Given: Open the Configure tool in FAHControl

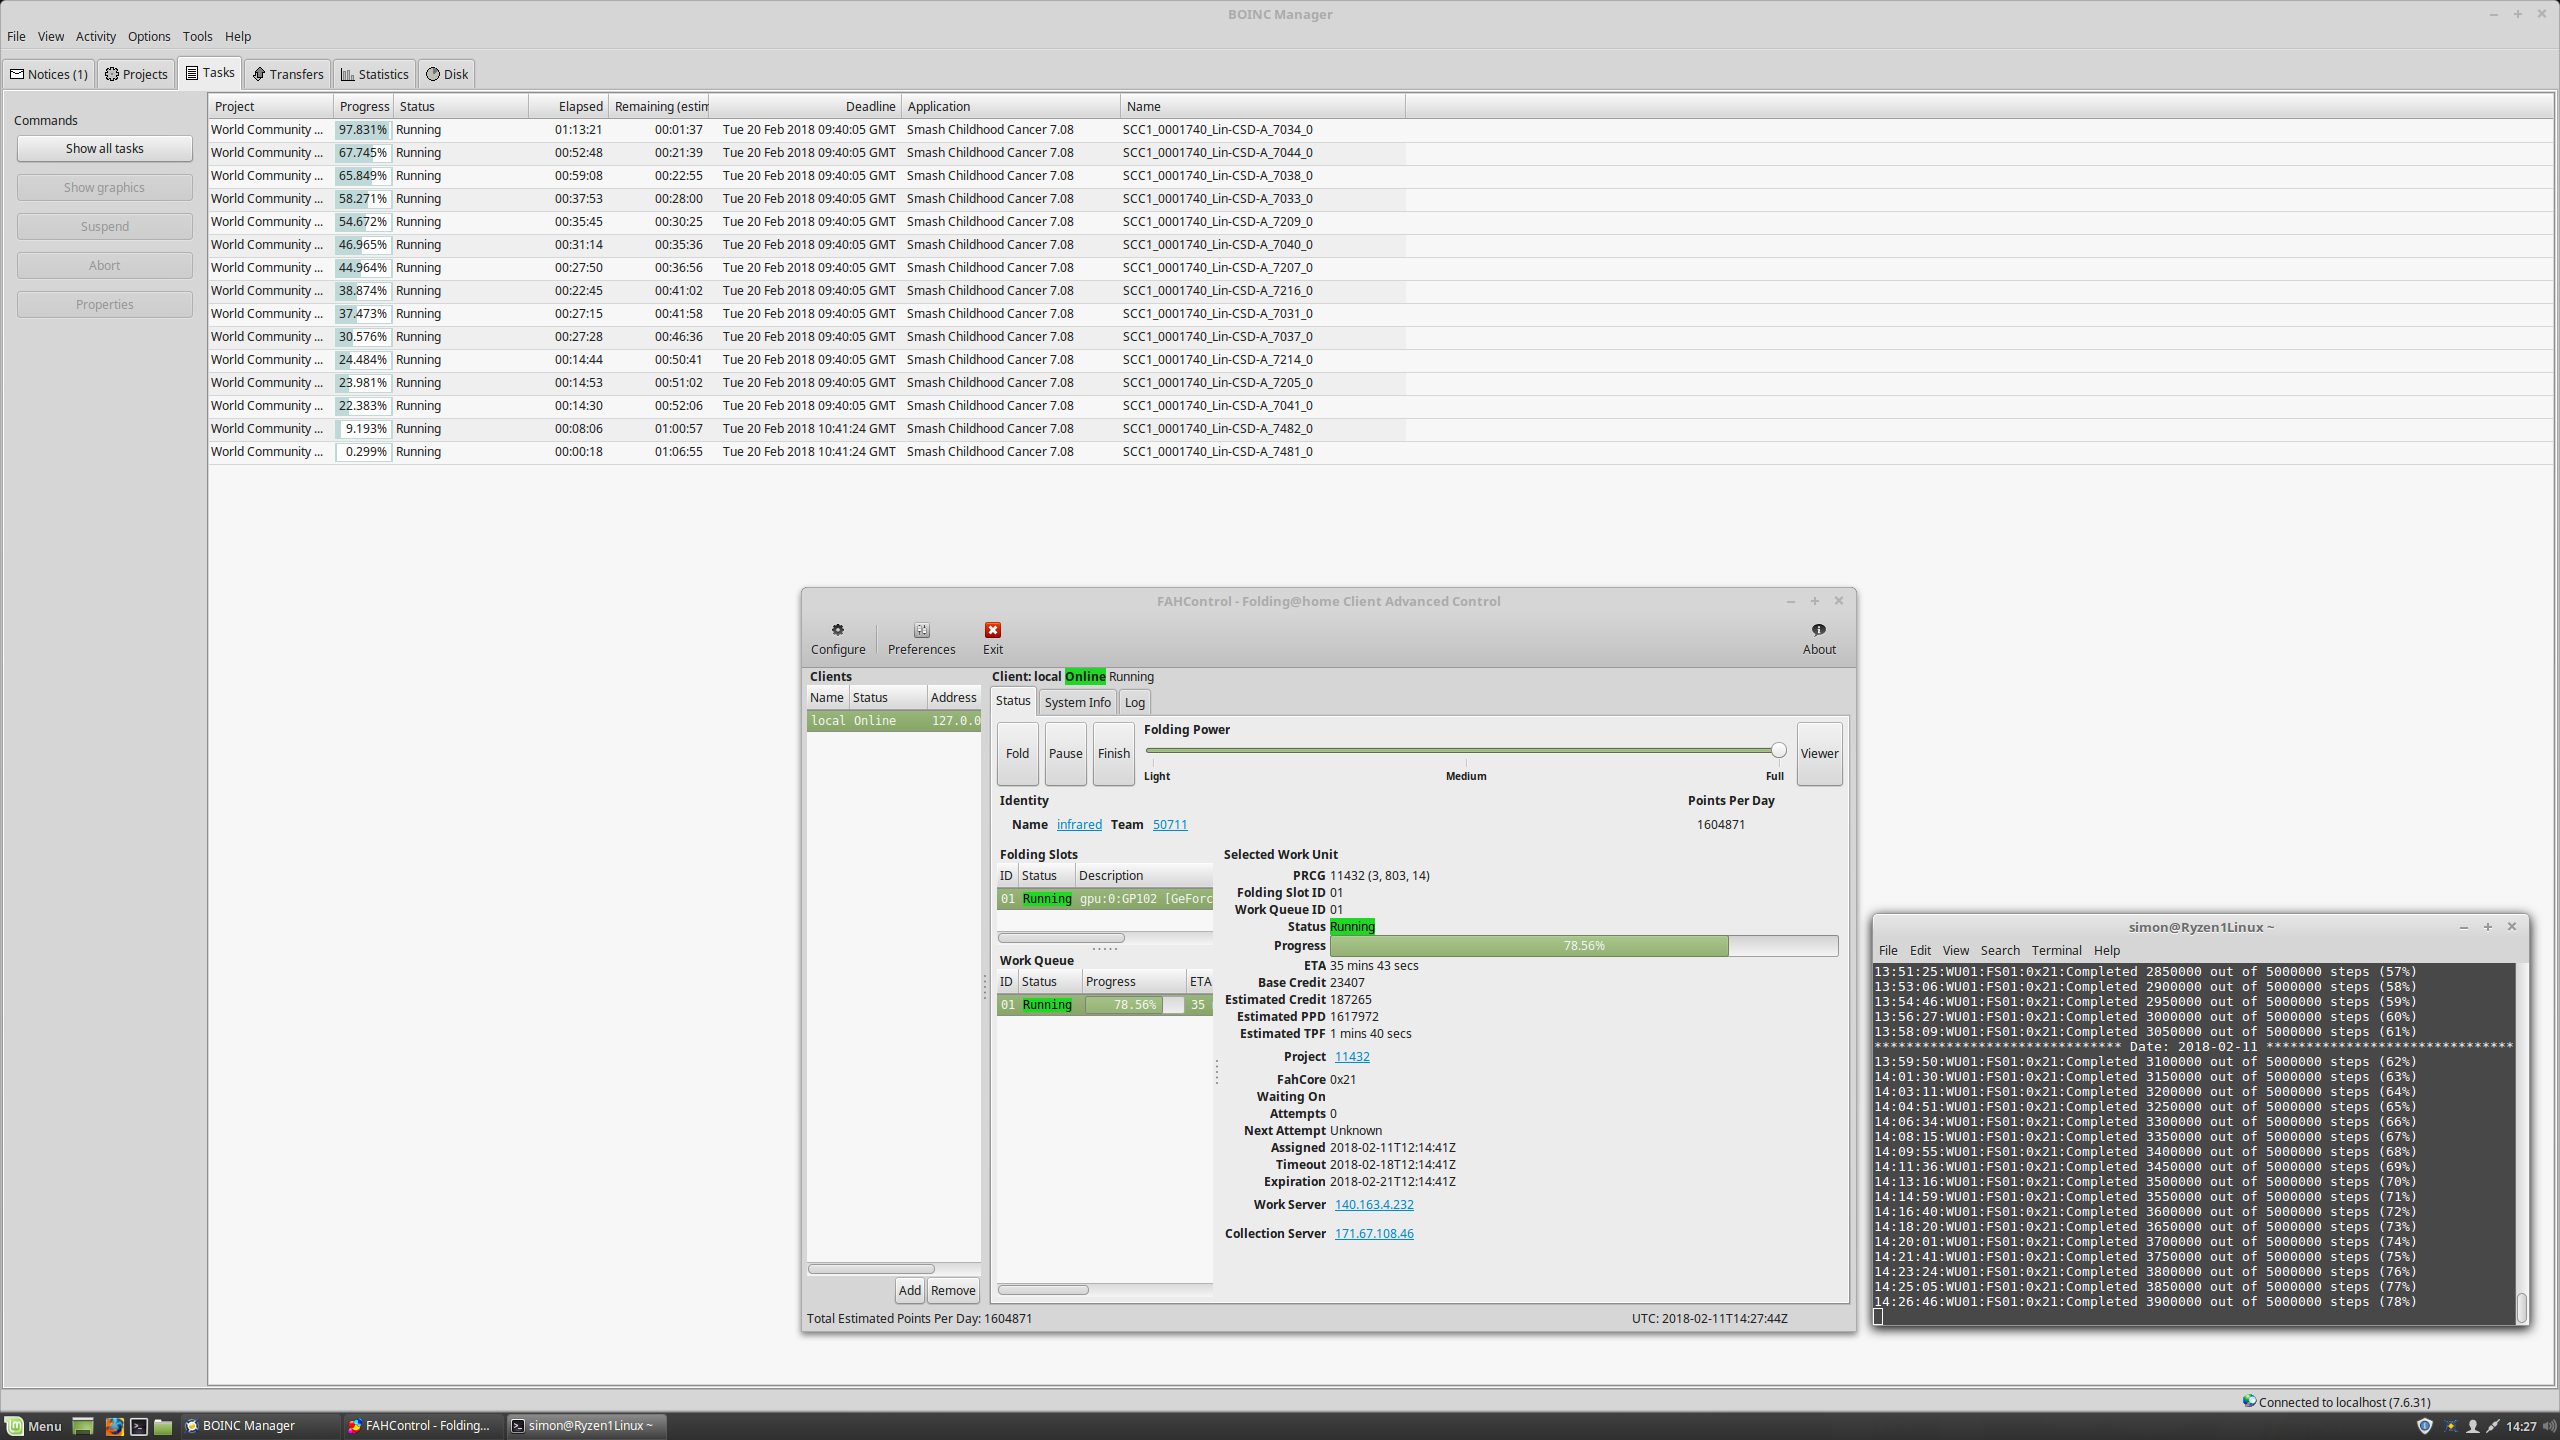Looking at the screenshot, I should point(838,639).
